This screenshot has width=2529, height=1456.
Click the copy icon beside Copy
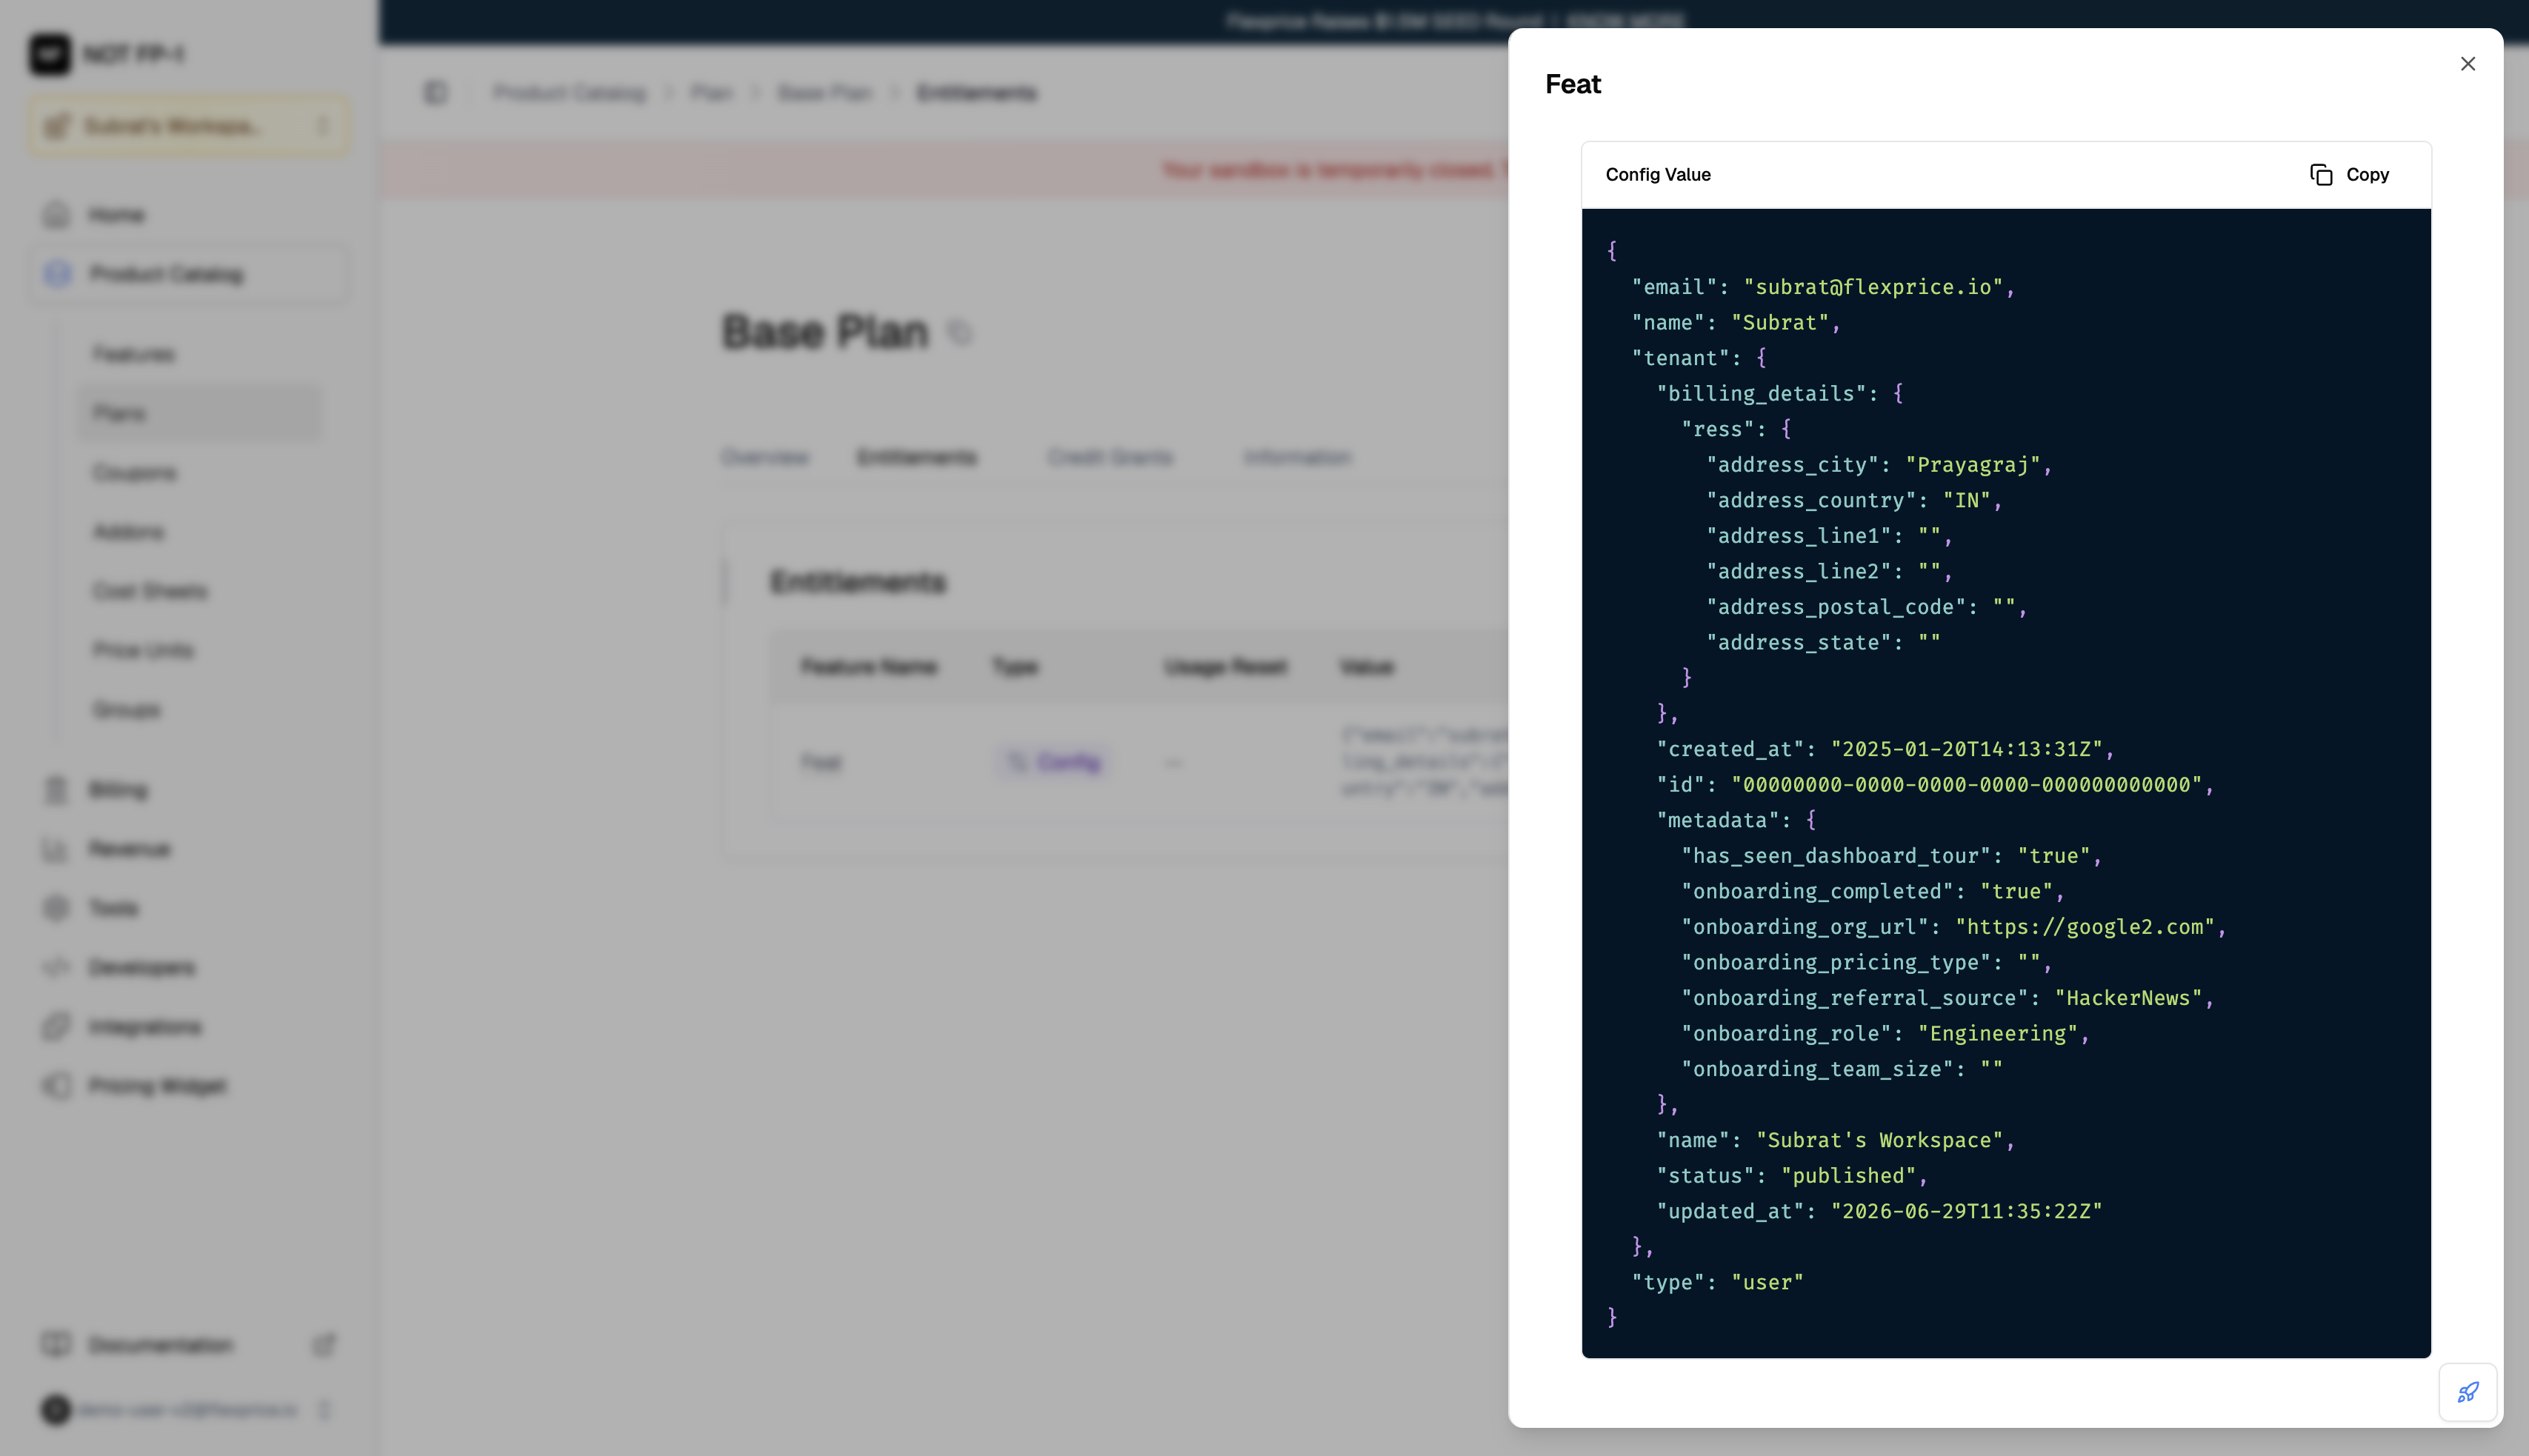click(2321, 175)
